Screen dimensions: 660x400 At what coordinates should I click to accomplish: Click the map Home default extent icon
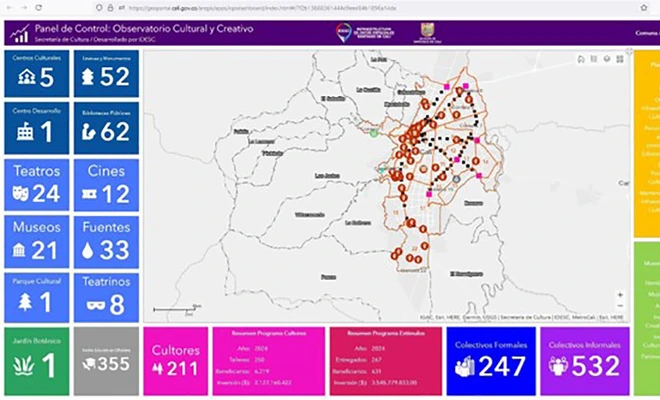tap(581, 59)
